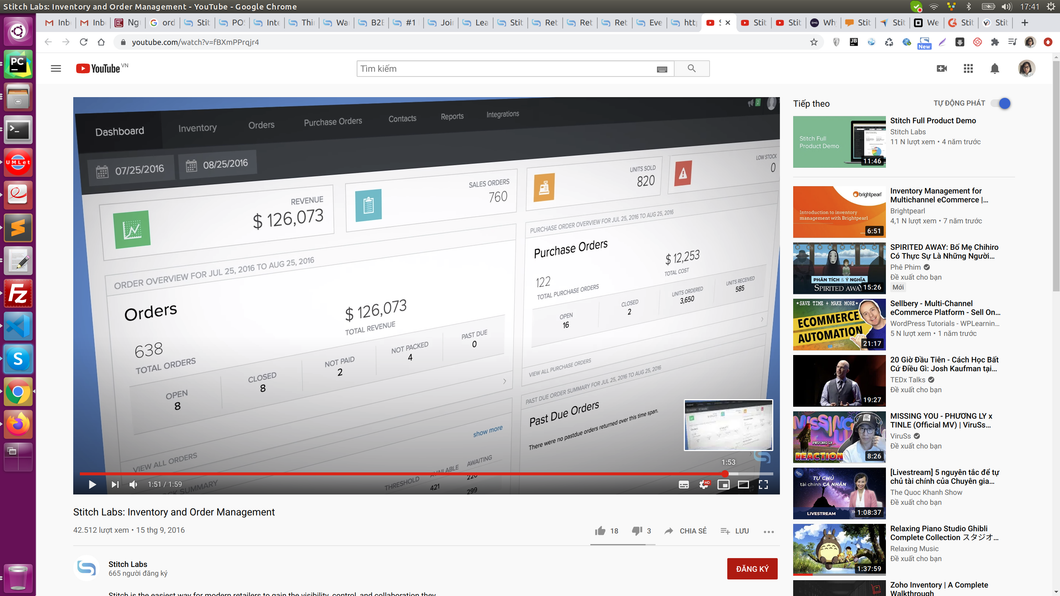The width and height of the screenshot is (1060, 596).
Task: Open the YouTube notifications bell
Action: (994, 69)
